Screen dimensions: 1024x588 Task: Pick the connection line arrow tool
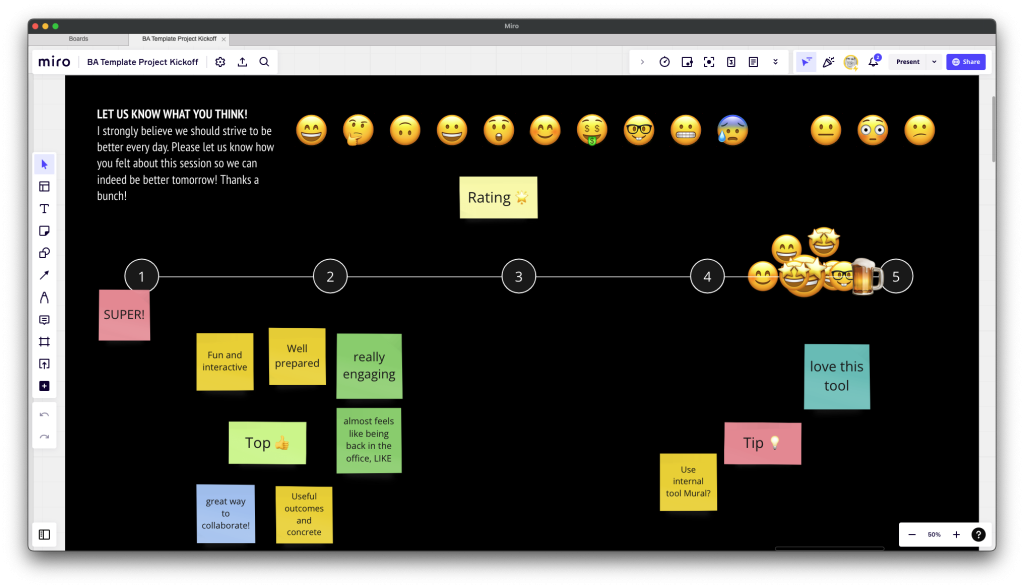click(x=44, y=275)
